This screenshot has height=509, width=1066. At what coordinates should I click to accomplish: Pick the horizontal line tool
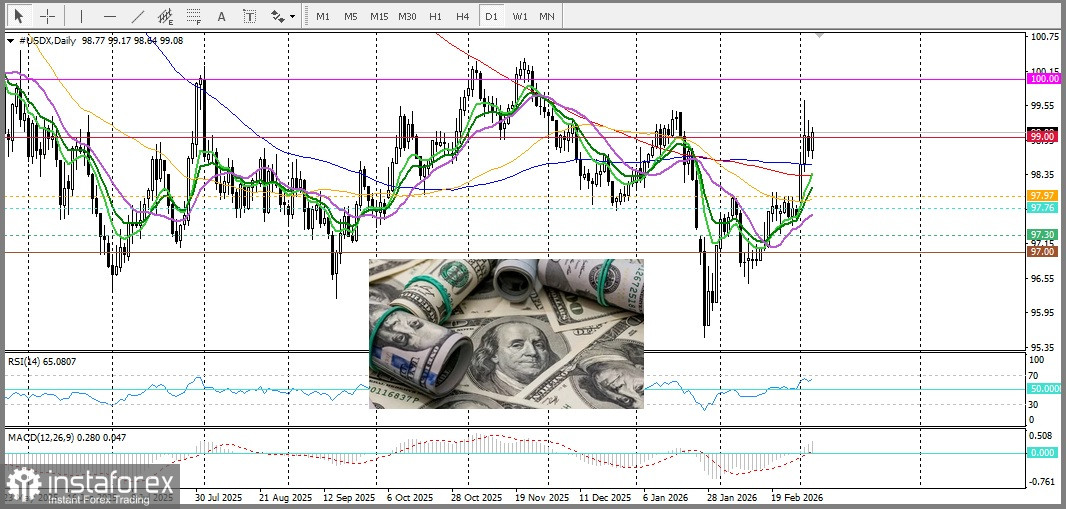[109, 16]
